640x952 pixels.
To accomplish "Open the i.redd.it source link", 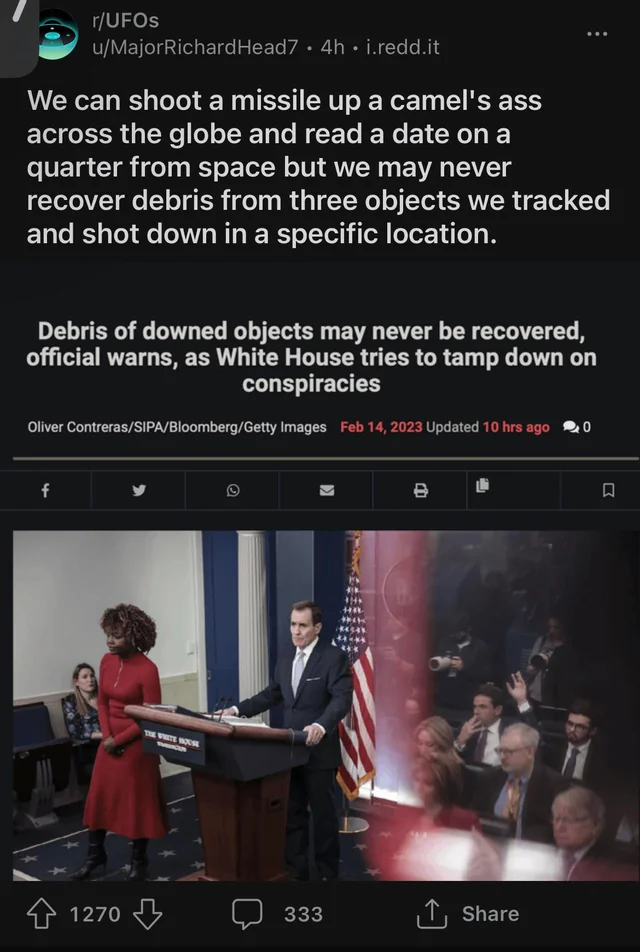I will (403, 47).
